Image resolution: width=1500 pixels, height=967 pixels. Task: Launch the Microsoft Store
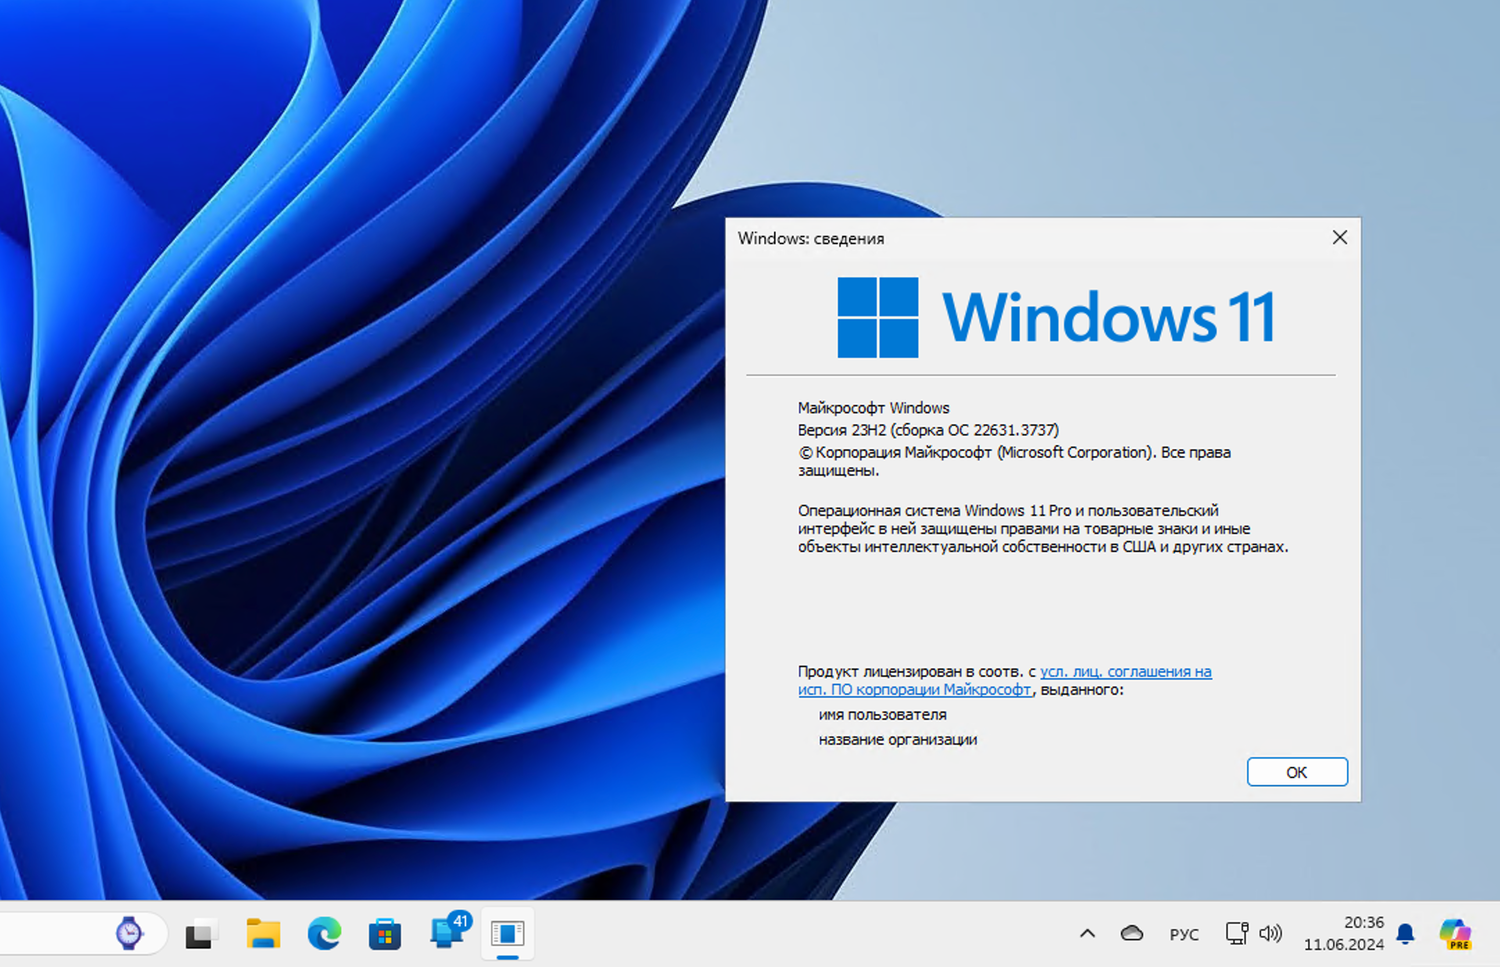(x=385, y=933)
